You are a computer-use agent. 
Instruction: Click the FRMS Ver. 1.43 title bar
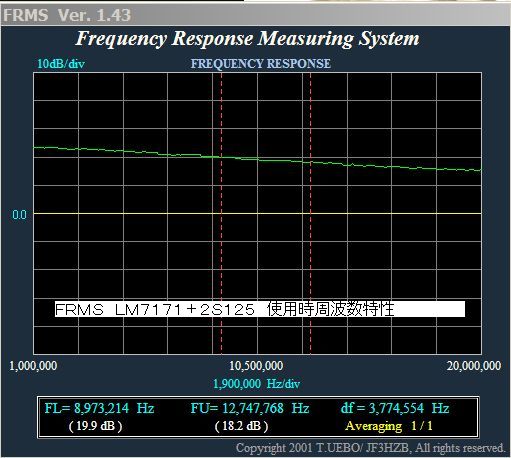click(255, 15)
